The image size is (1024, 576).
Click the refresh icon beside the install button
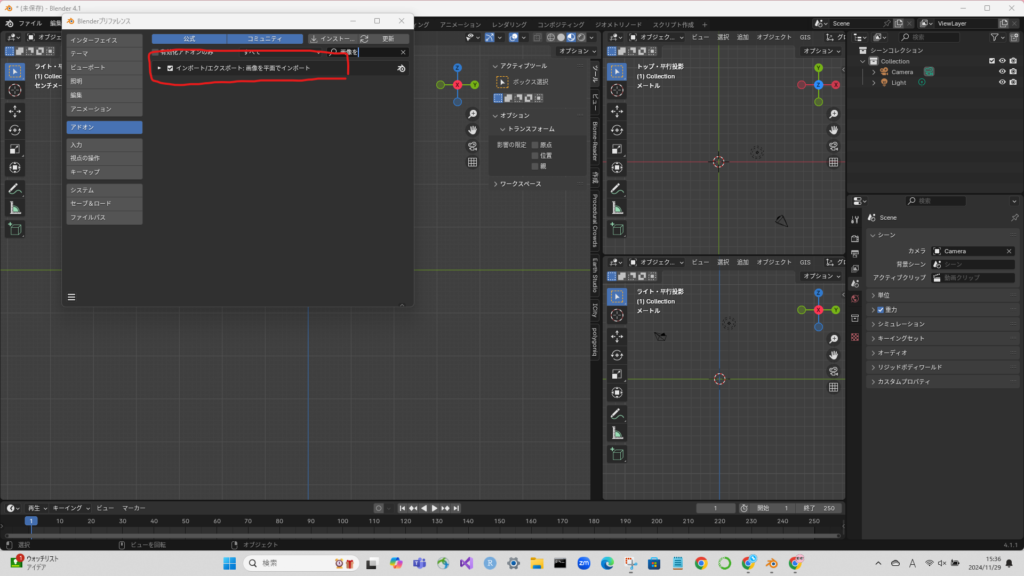pyautogui.click(x=366, y=38)
